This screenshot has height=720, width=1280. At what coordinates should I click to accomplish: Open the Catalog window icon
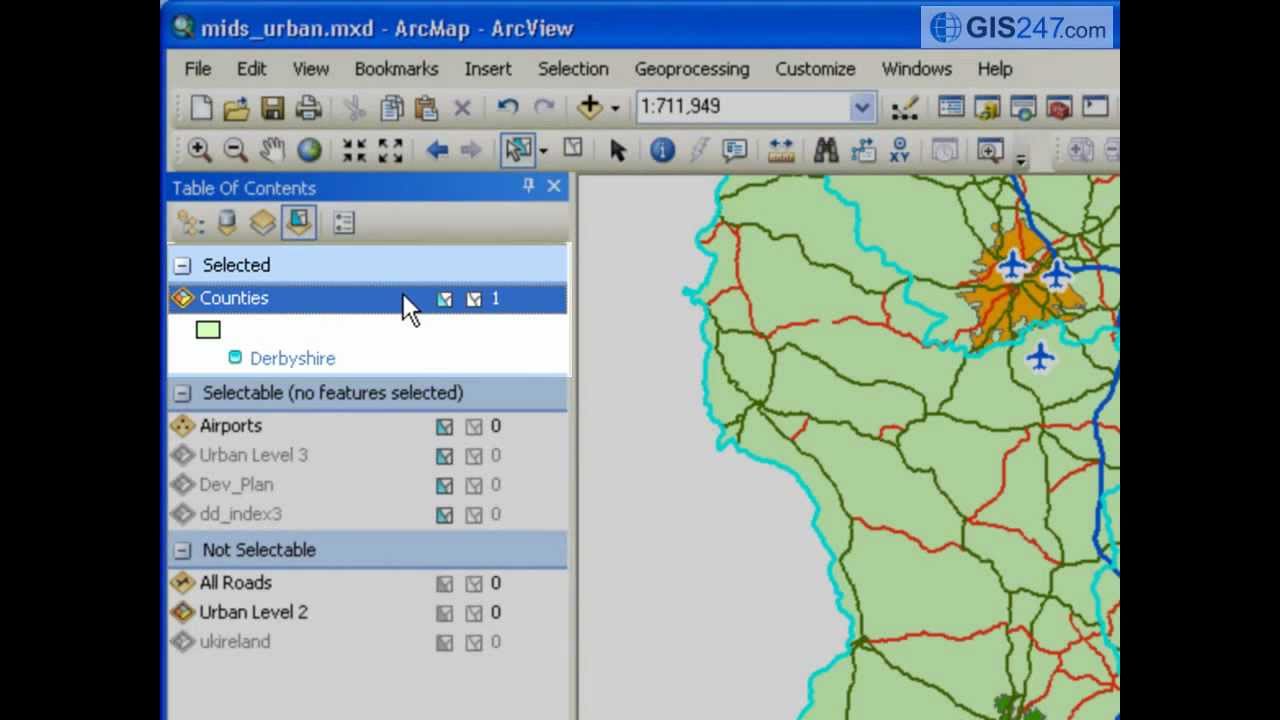click(x=987, y=107)
